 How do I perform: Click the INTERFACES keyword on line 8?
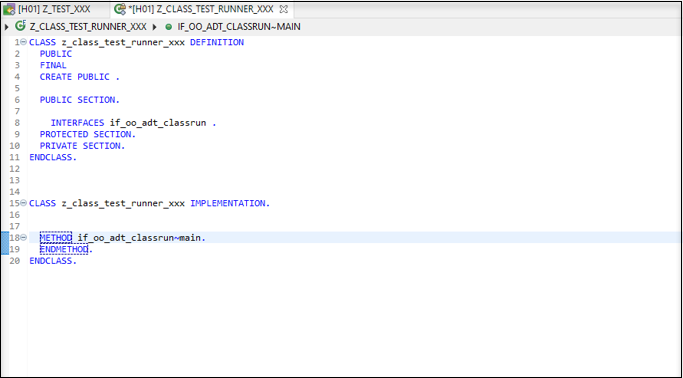point(78,123)
